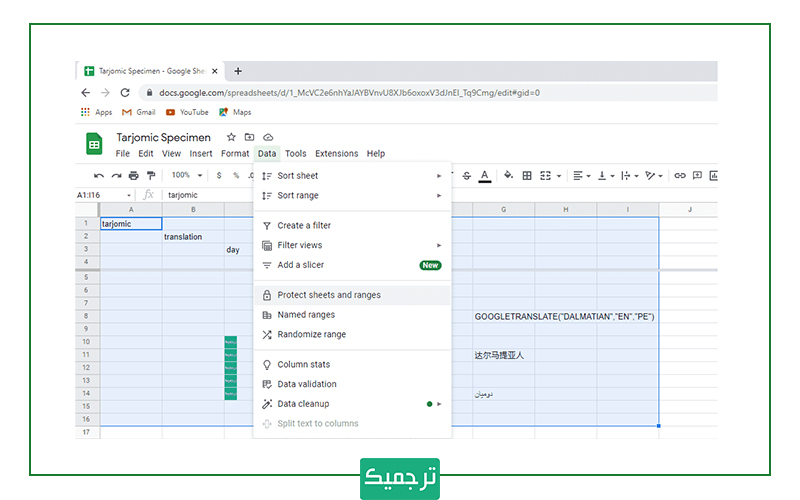
Task: Choose Add a slicer
Action: pos(352,265)
